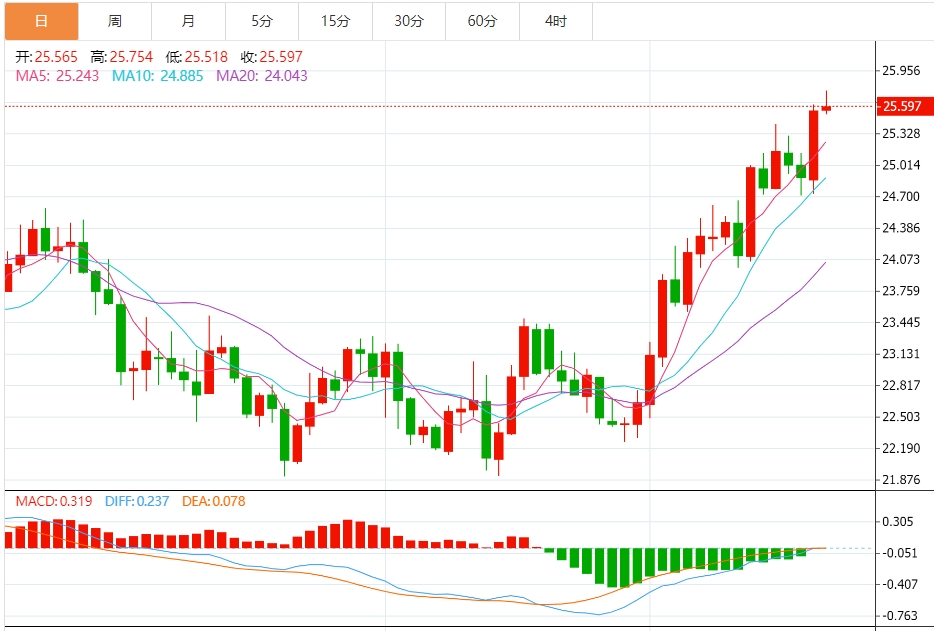The height and width of the screenshot is (631, 934).
Task: Click the 24.386 price axis label
Action: pos(901,228)
